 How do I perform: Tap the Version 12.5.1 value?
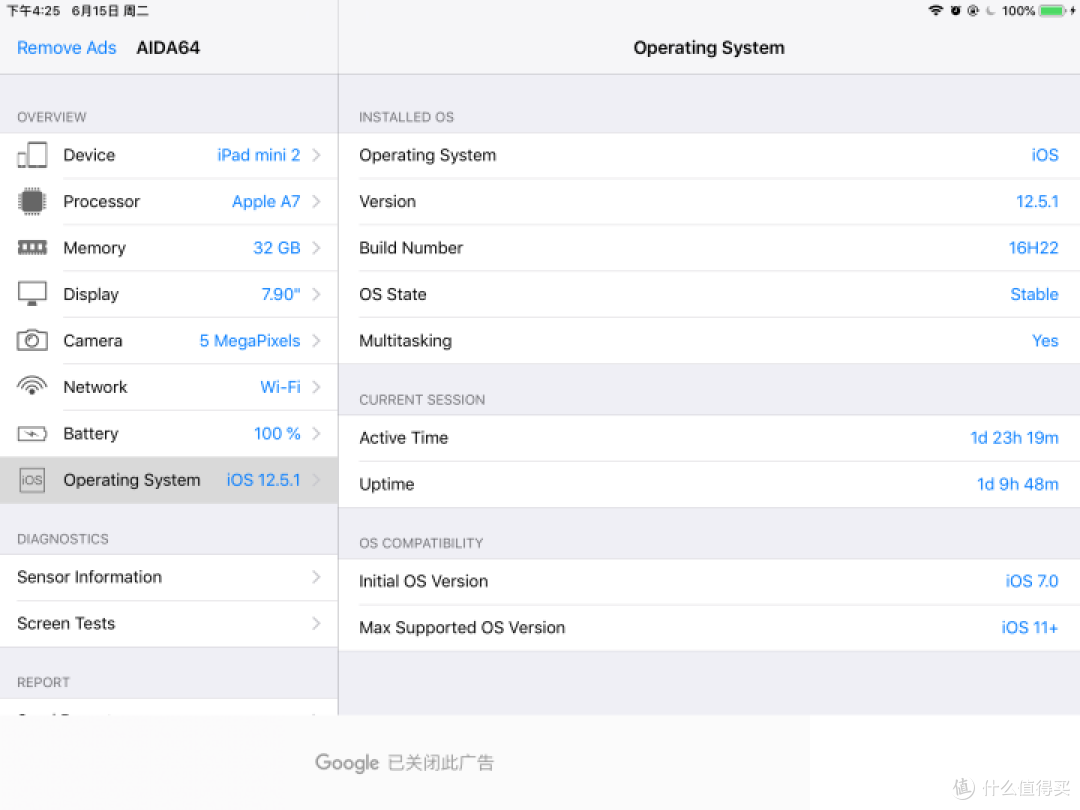tap(1037, 201)
